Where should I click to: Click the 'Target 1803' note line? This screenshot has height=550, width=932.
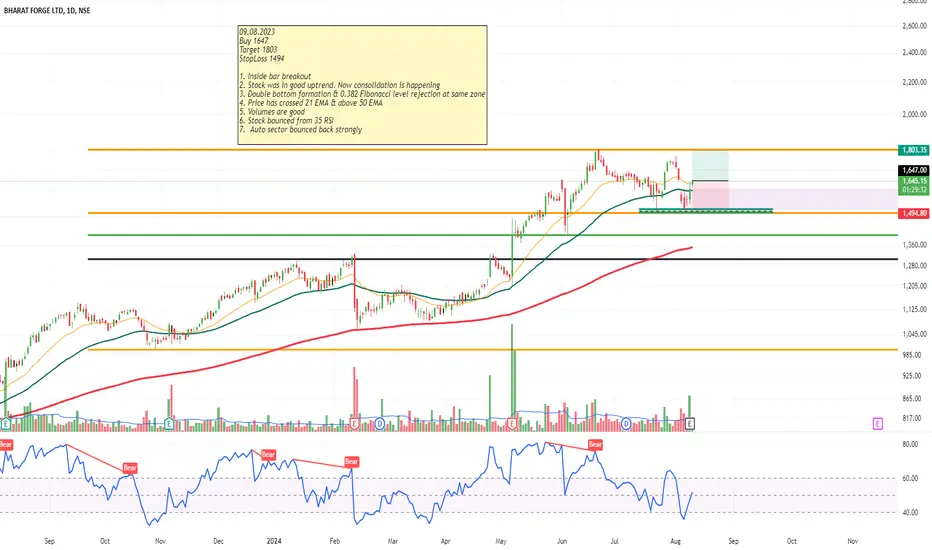tap(258, 49)
